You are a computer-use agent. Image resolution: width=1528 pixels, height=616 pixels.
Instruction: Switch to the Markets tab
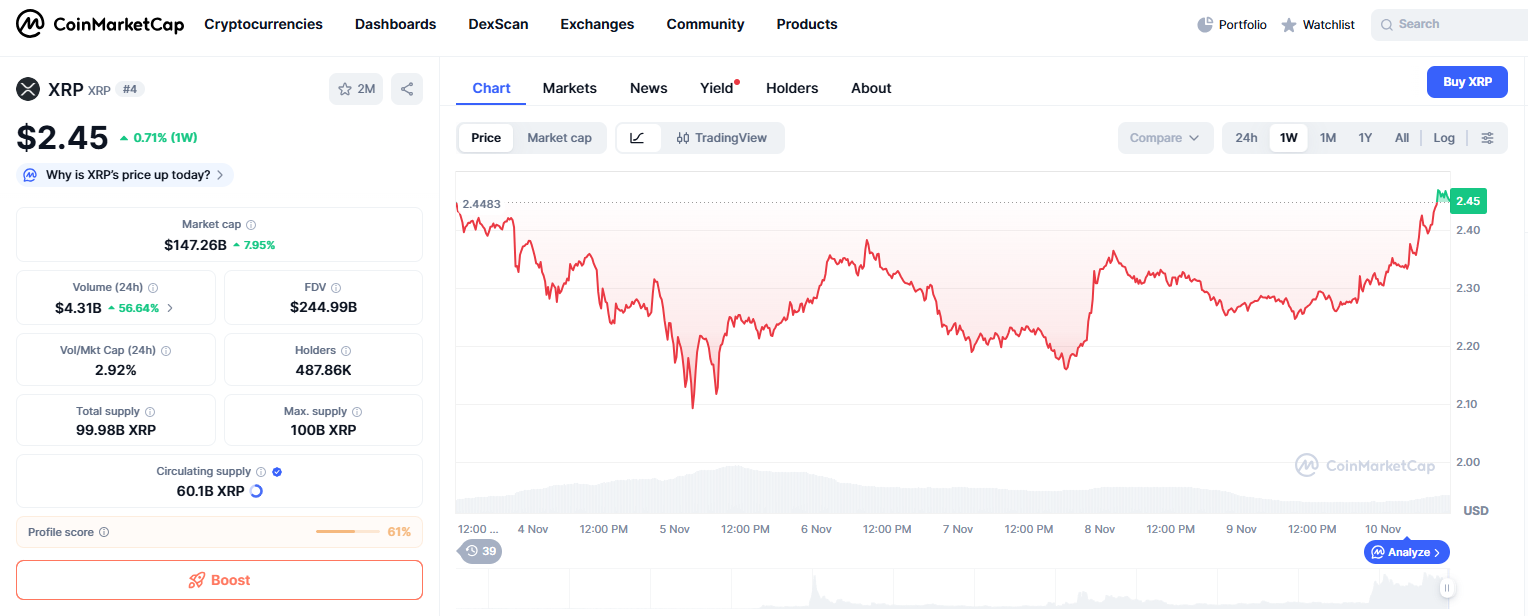click(569, 88)
